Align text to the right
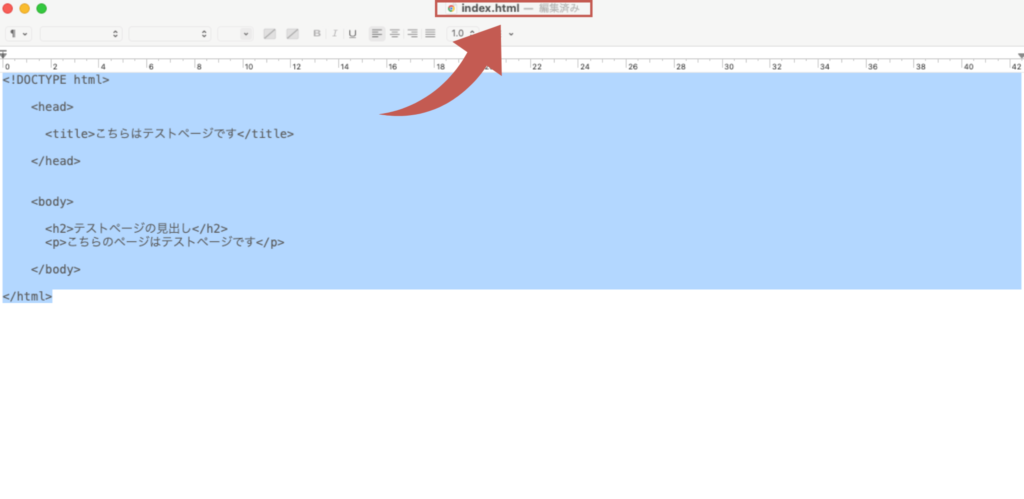Screen dimensions: 1024x499 click(412, 33)
